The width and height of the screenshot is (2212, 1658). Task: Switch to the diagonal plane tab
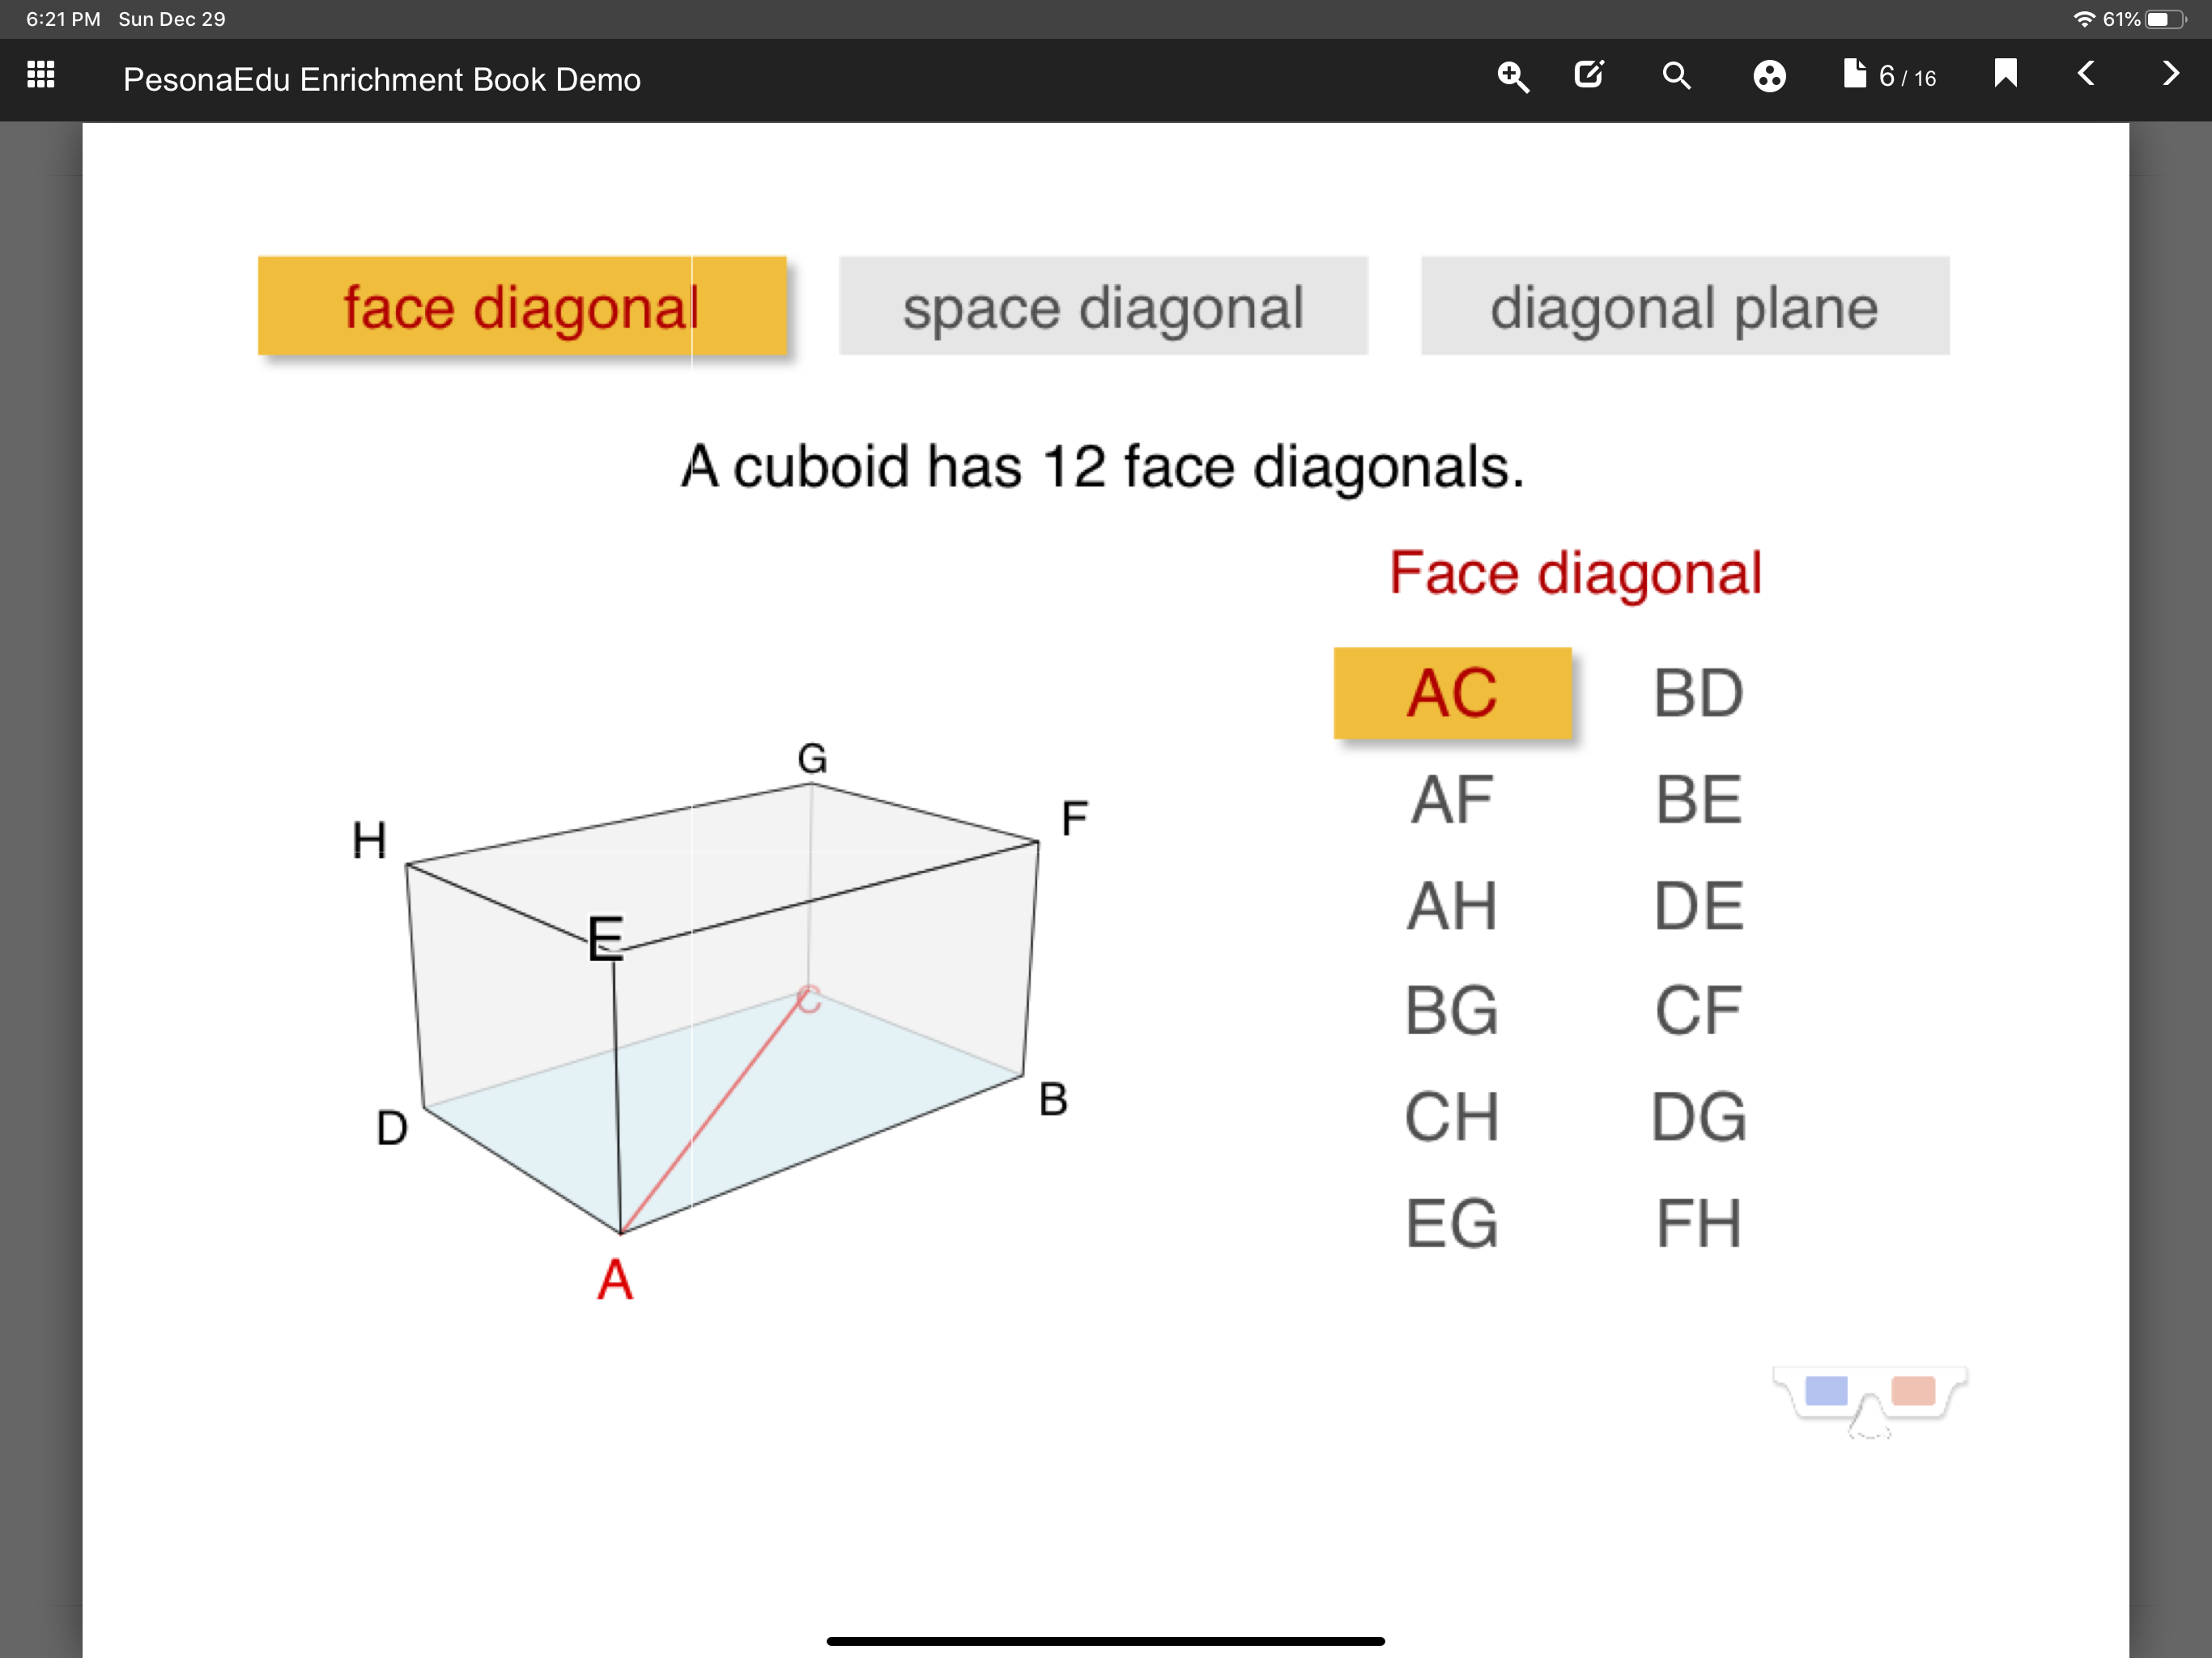(x=1685, y=306)
